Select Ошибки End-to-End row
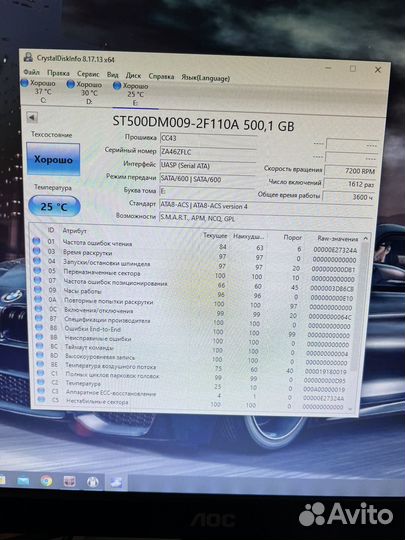The width and height of the screenshot is (405, 540). [x=195, y=331]
